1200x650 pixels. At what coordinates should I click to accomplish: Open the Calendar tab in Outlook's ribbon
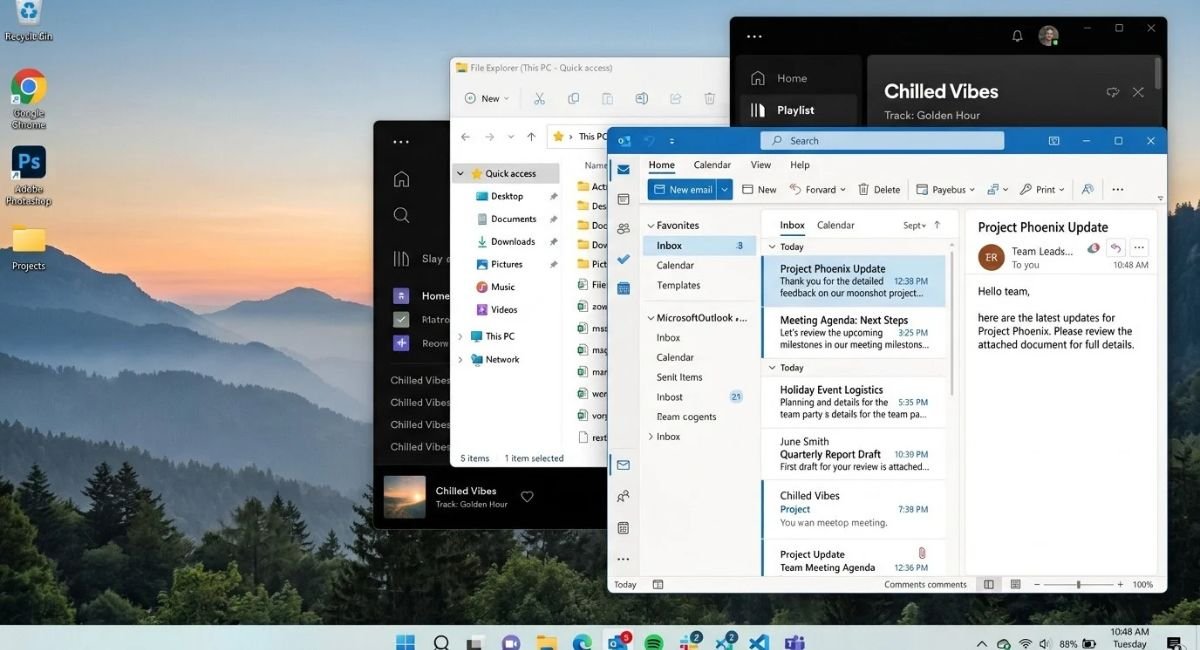click(712, 165)
